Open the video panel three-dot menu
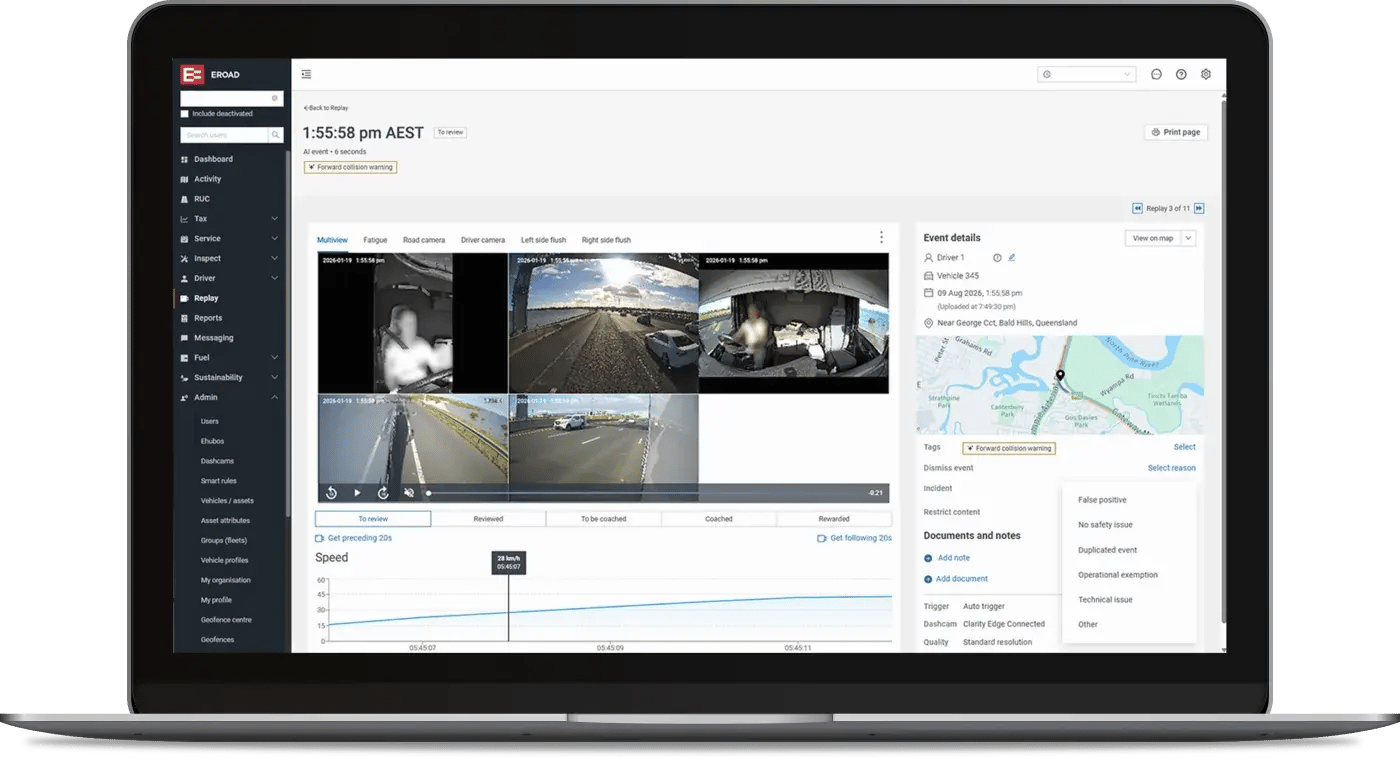This screenshot has width=1400, height=759. pos(881,237)
